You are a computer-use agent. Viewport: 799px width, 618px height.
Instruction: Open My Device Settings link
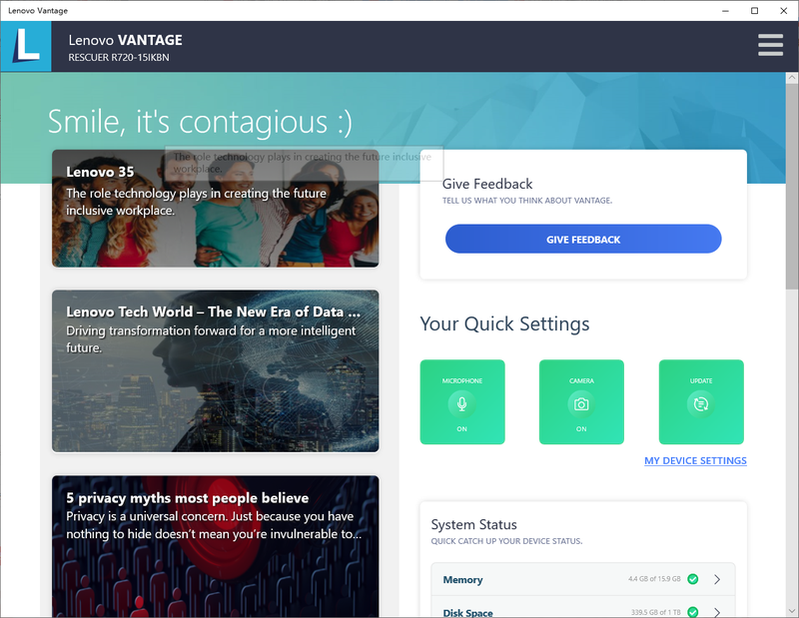pos(695,461)
